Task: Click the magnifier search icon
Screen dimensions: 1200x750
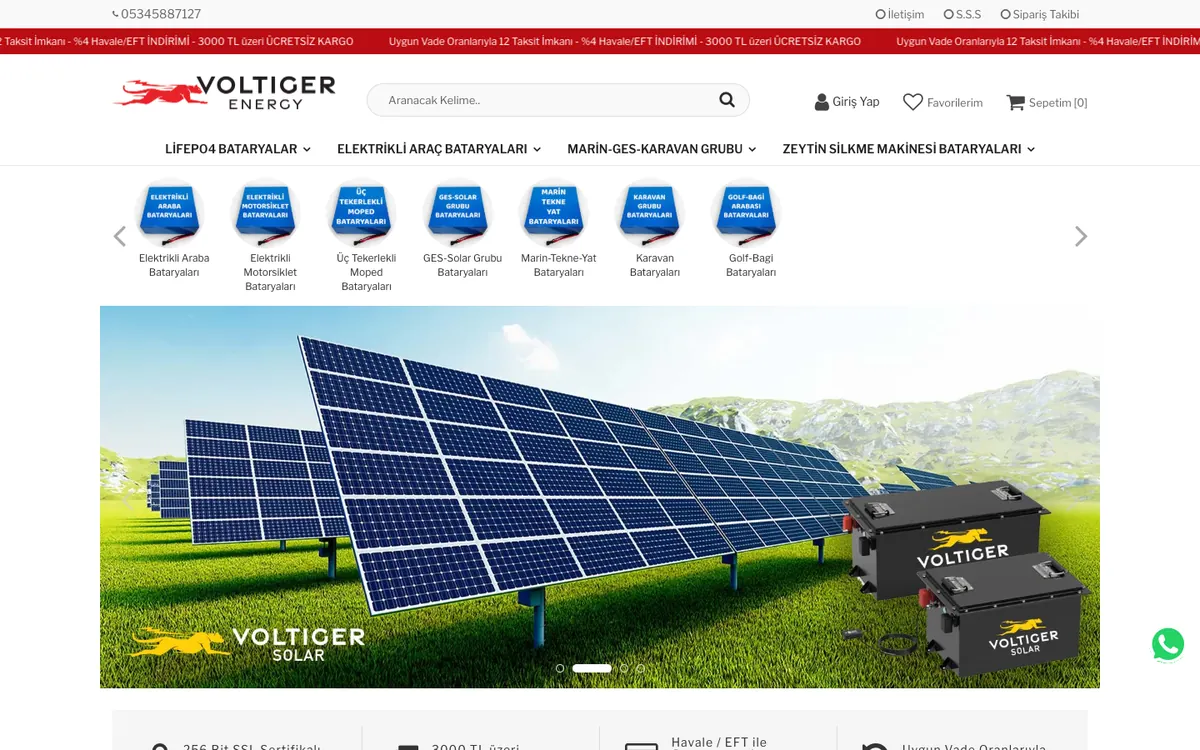Action: (727, 100)
